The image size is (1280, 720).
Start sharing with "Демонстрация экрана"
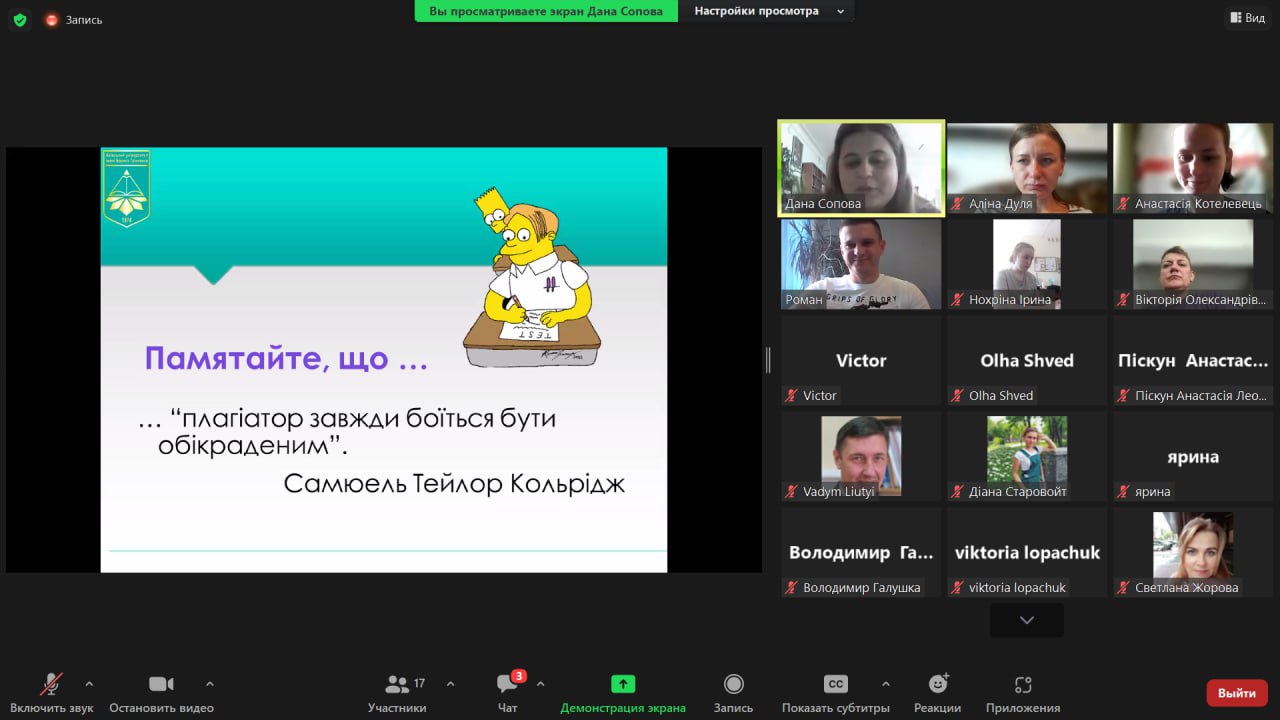pos(623,693)
